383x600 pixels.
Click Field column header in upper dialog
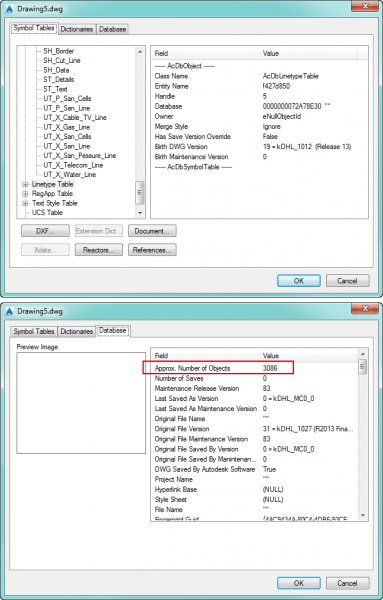pyautogui.click(x=205, y=53)
